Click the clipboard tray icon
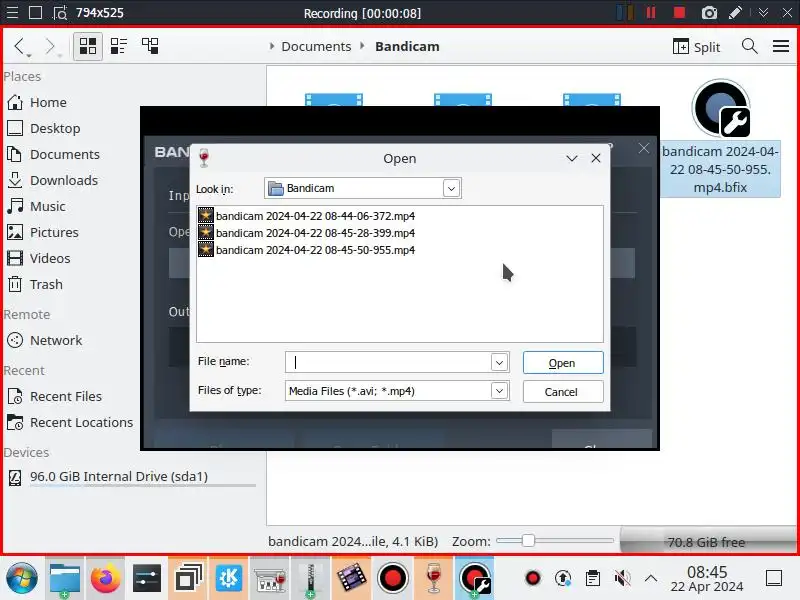 [x=593, y=579]
